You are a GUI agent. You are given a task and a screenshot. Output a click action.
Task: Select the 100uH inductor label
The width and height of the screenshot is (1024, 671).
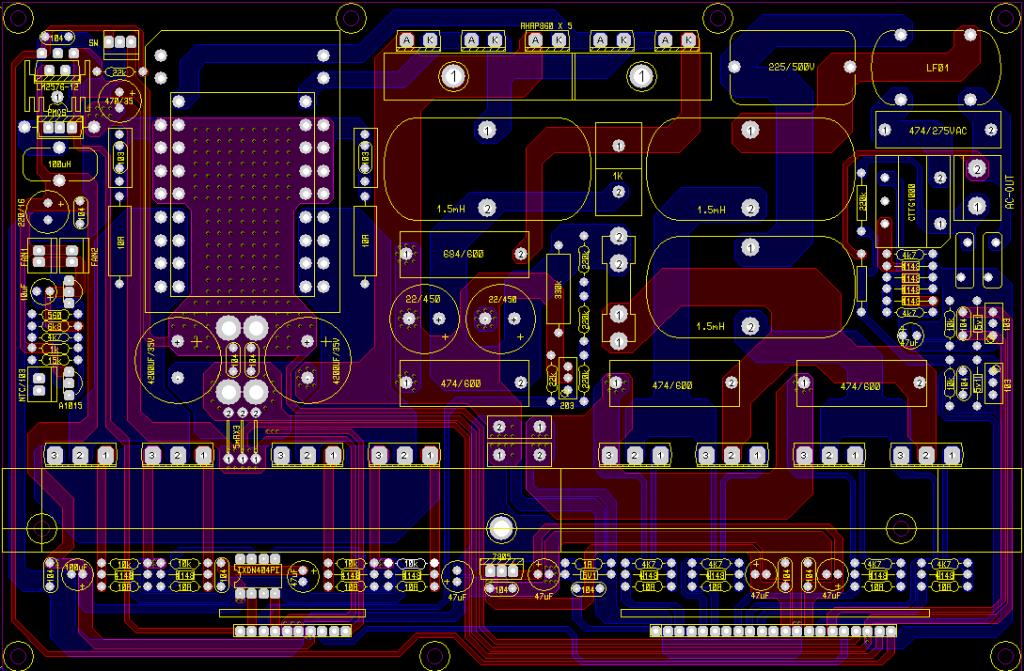pyautogui.click(x=59, y=165)
